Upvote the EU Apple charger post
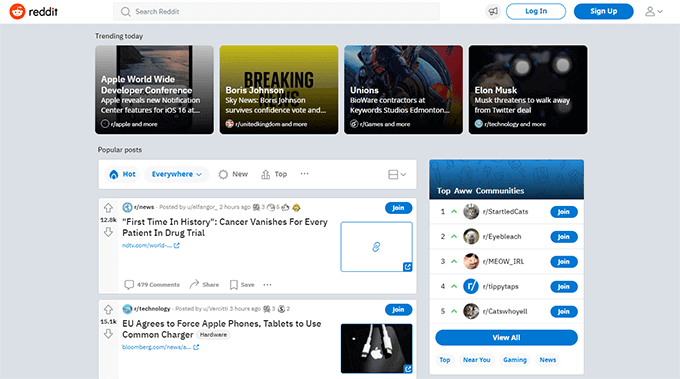 click(108, 309)
